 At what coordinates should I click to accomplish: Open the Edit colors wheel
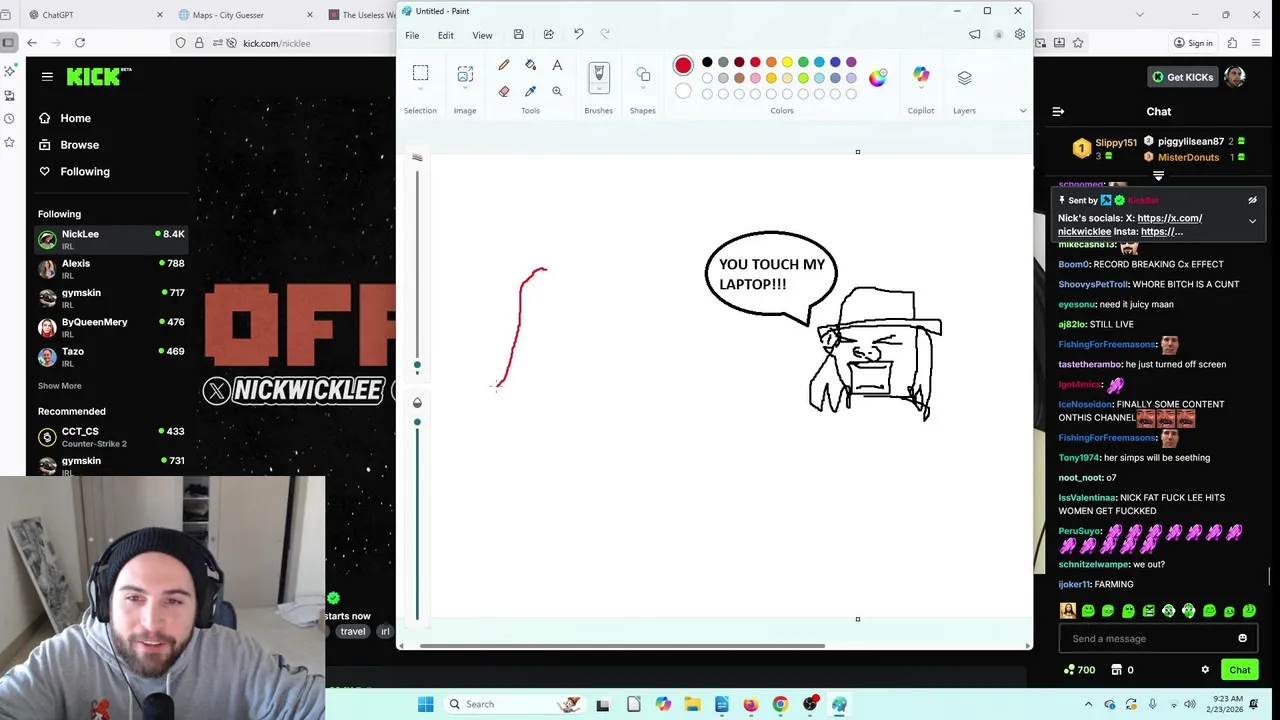point(877,78)
